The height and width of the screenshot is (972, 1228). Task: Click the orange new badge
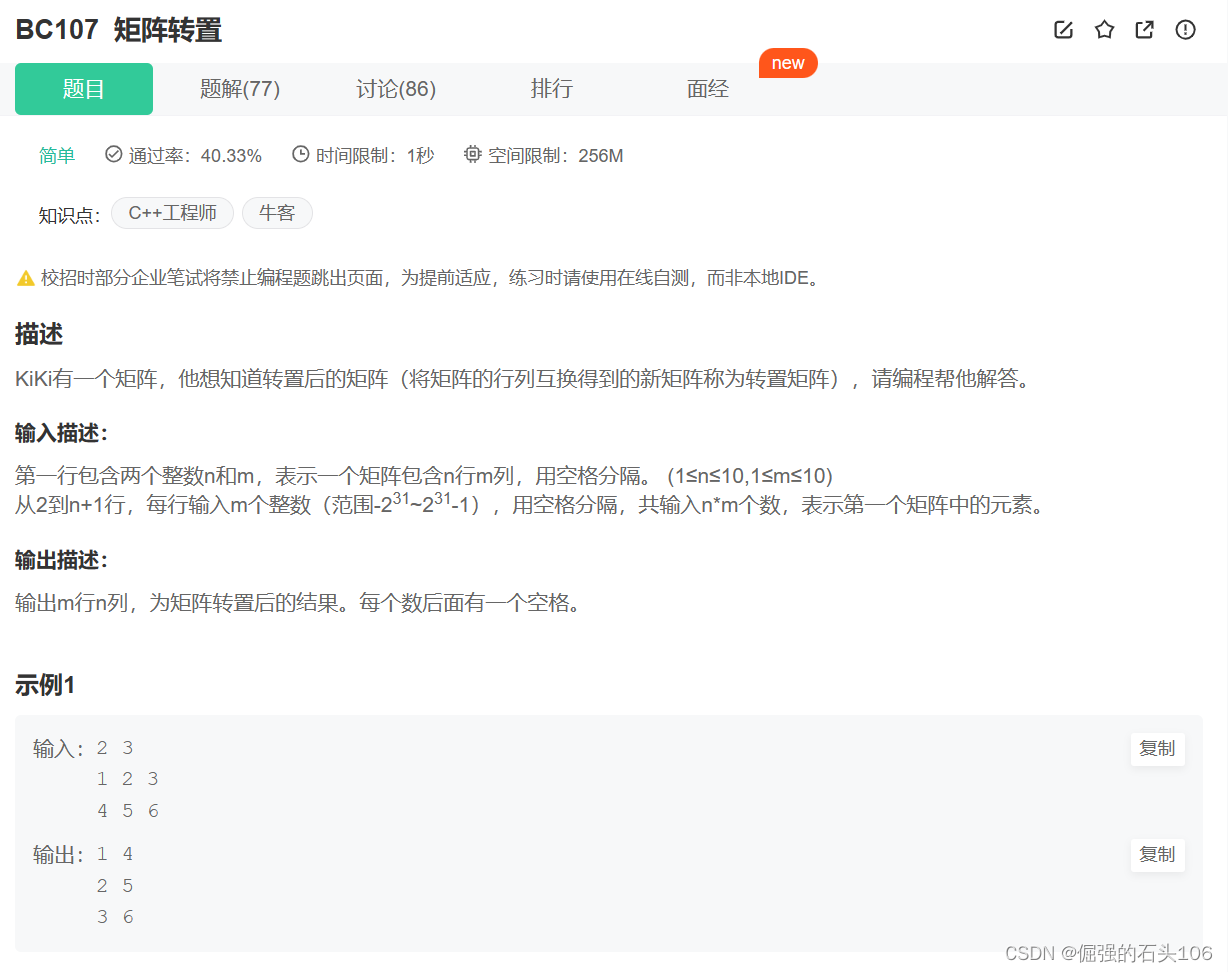pyautogui.click(x=788, y=63)
